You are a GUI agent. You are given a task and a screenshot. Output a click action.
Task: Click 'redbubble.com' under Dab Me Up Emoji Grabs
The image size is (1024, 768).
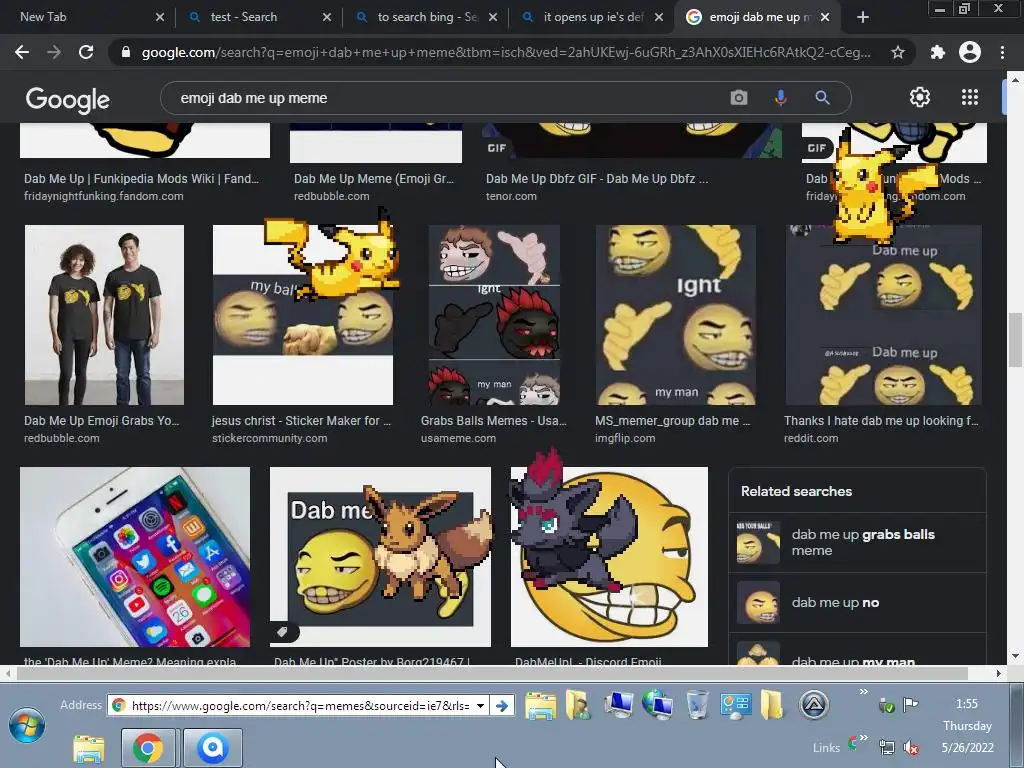(x=61, y=438)
